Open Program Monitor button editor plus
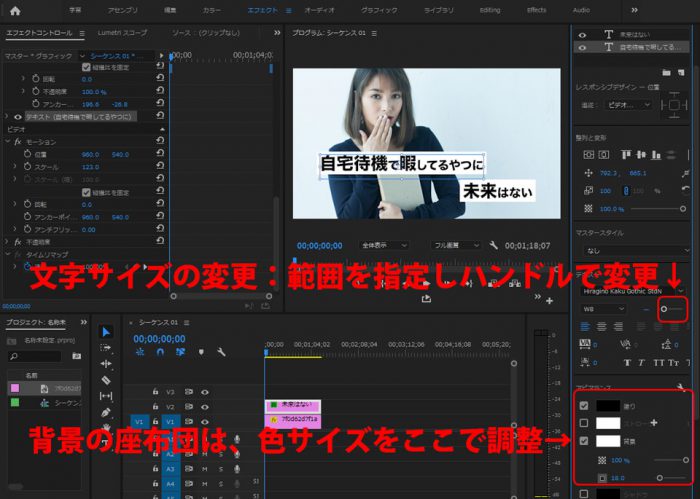700x499 pixels. coord(550,301)
